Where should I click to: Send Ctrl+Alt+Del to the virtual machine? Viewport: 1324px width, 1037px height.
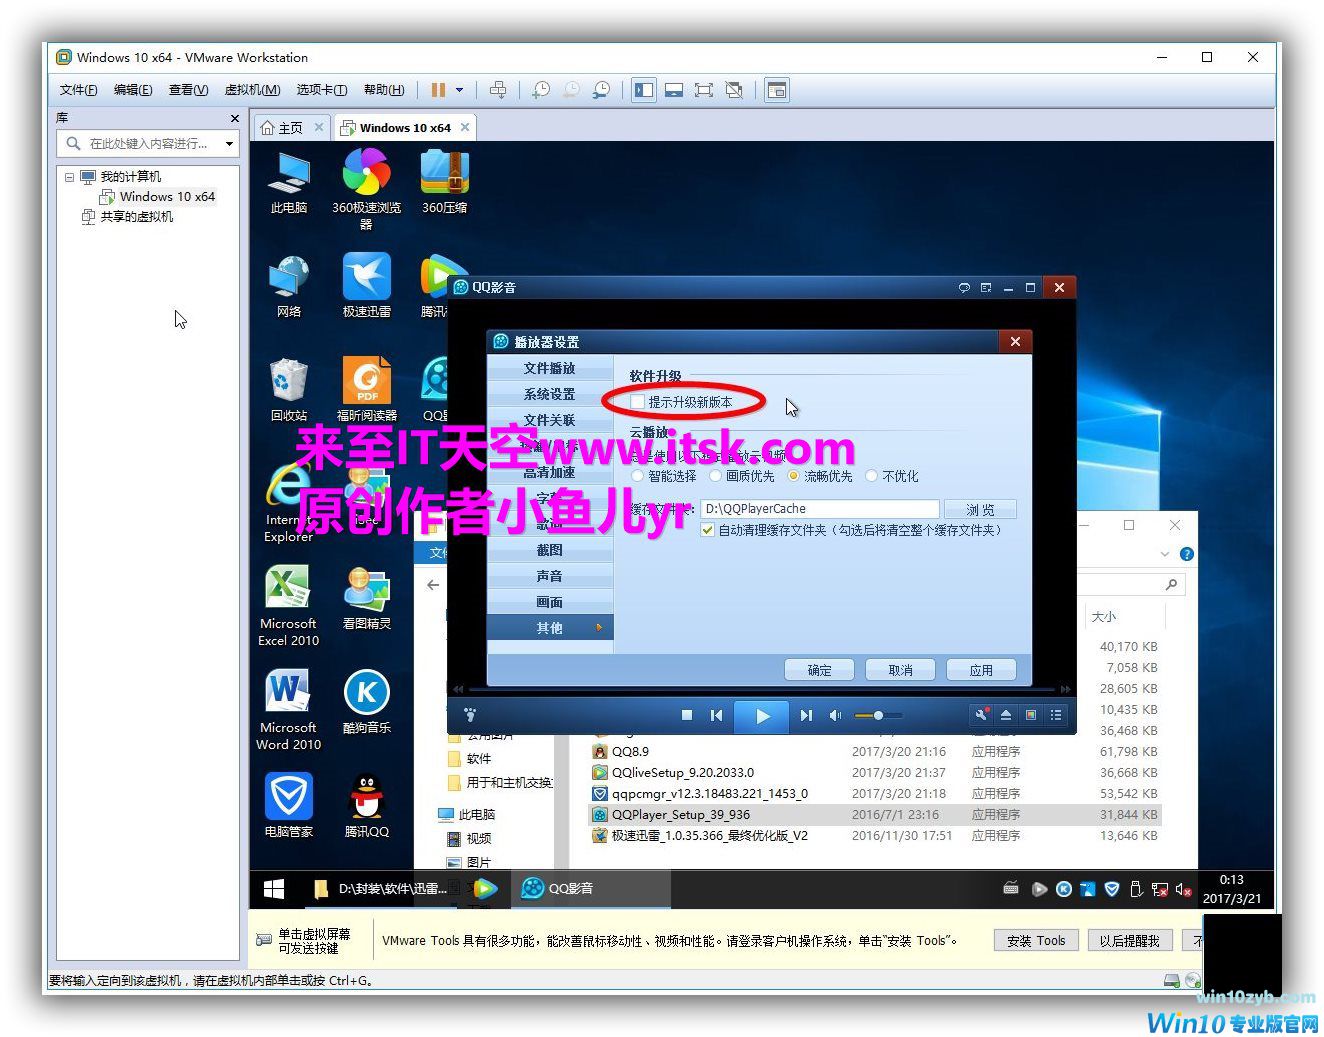click(x=498, y=90)
